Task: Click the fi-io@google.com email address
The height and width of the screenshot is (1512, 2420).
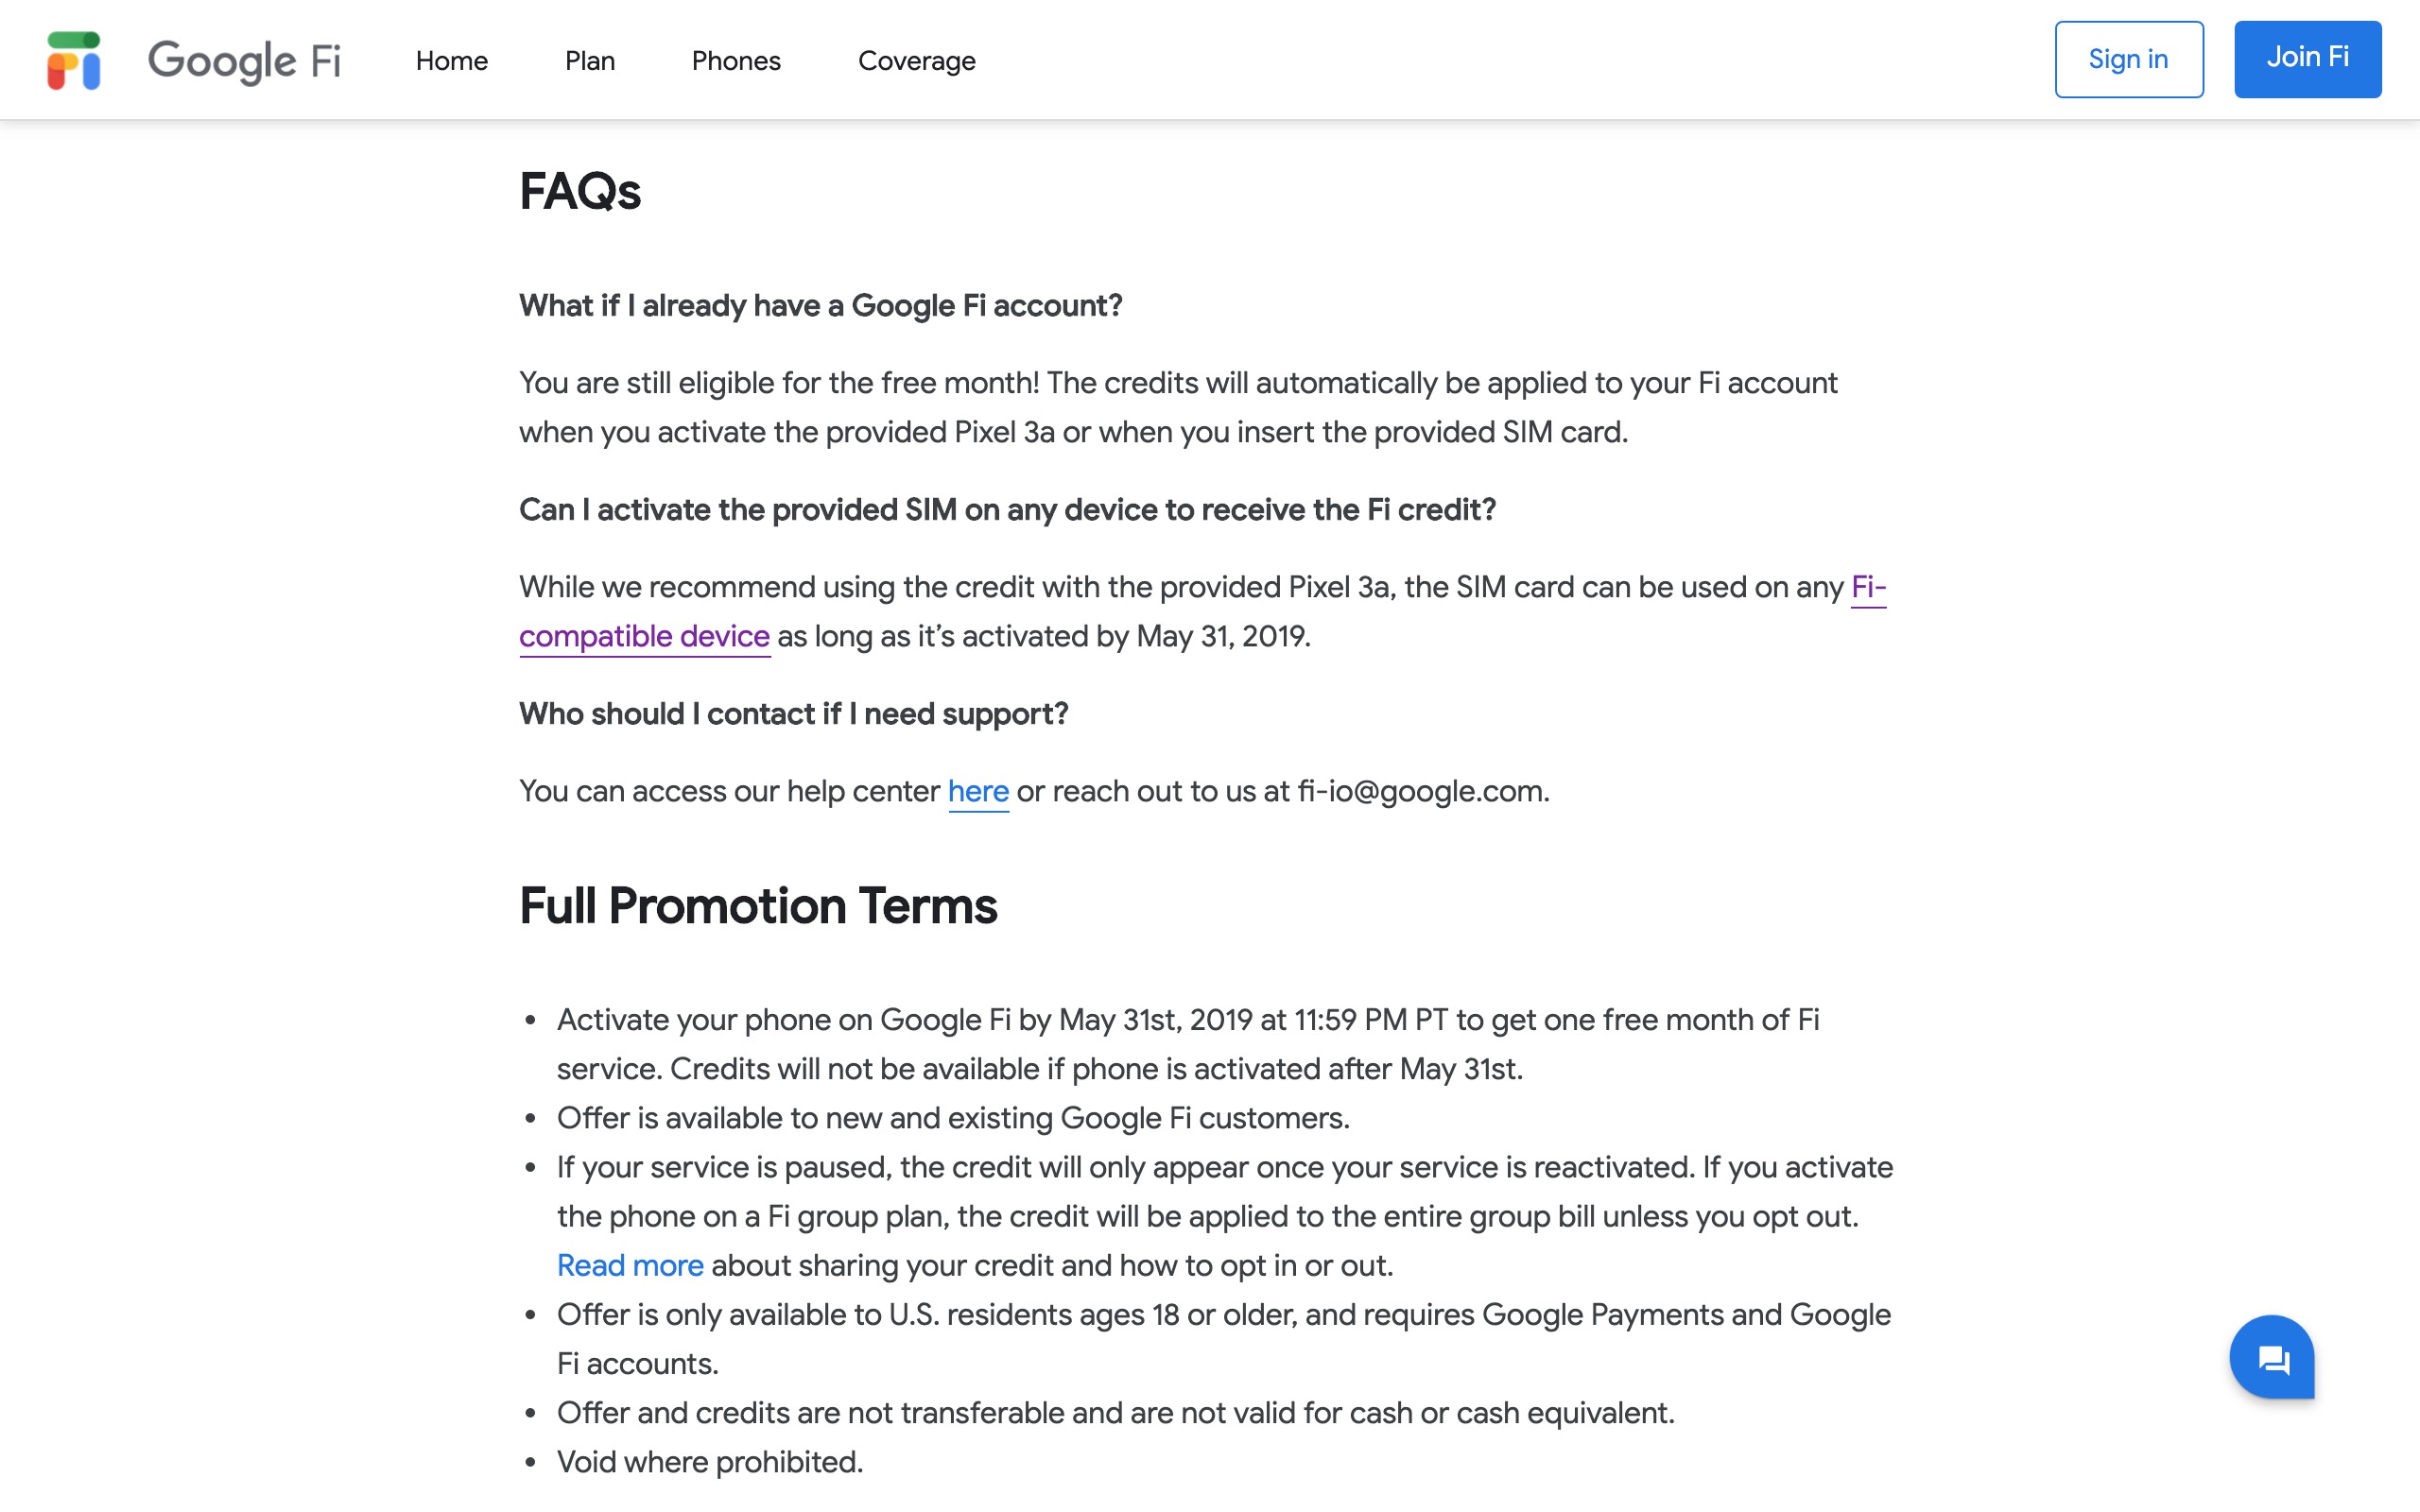Action: (x=1420, y=791)
